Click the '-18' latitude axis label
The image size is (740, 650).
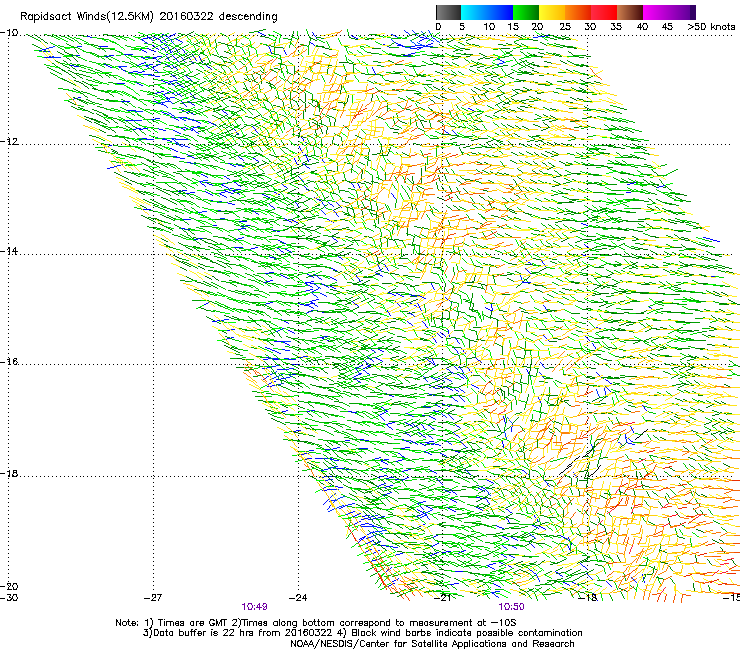pyautogui.click(x=9, y=473)
